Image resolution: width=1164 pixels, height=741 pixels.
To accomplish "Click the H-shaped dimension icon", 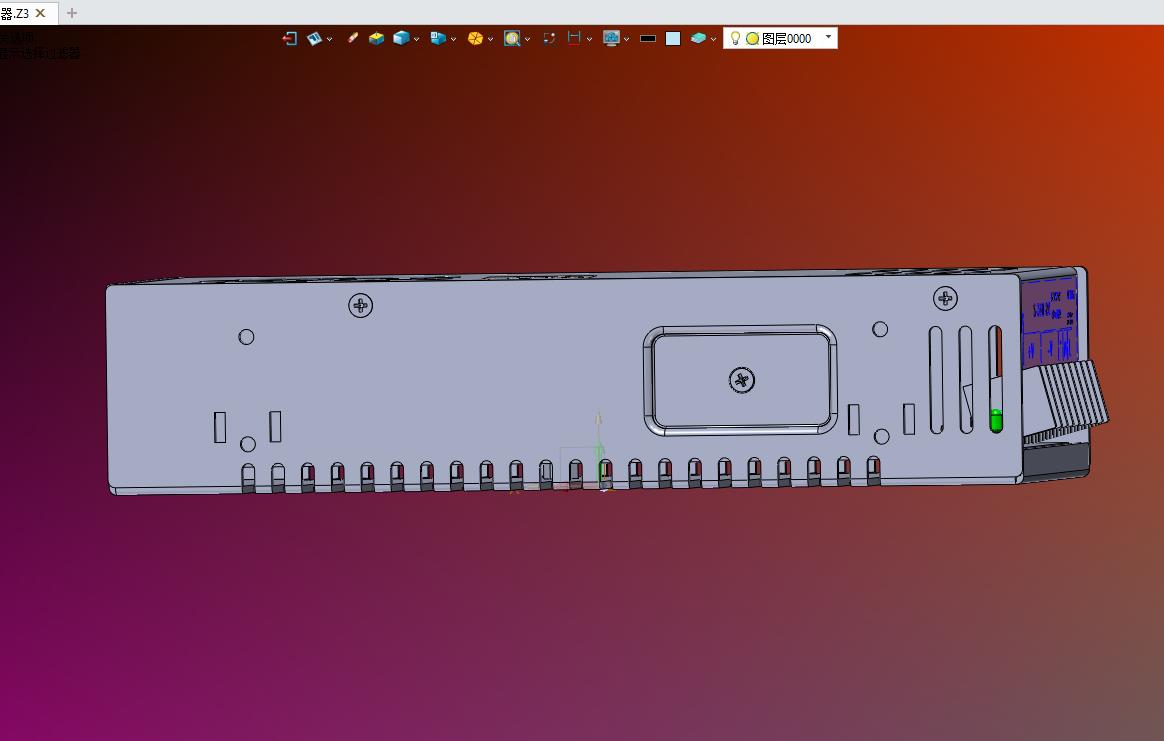I will point(574,38).
